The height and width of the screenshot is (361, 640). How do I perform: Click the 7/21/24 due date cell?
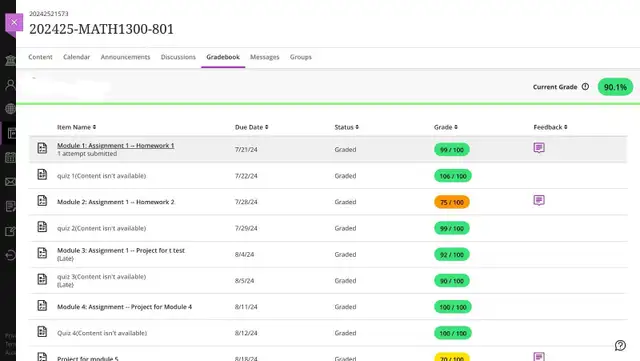(x=246, y=149)
